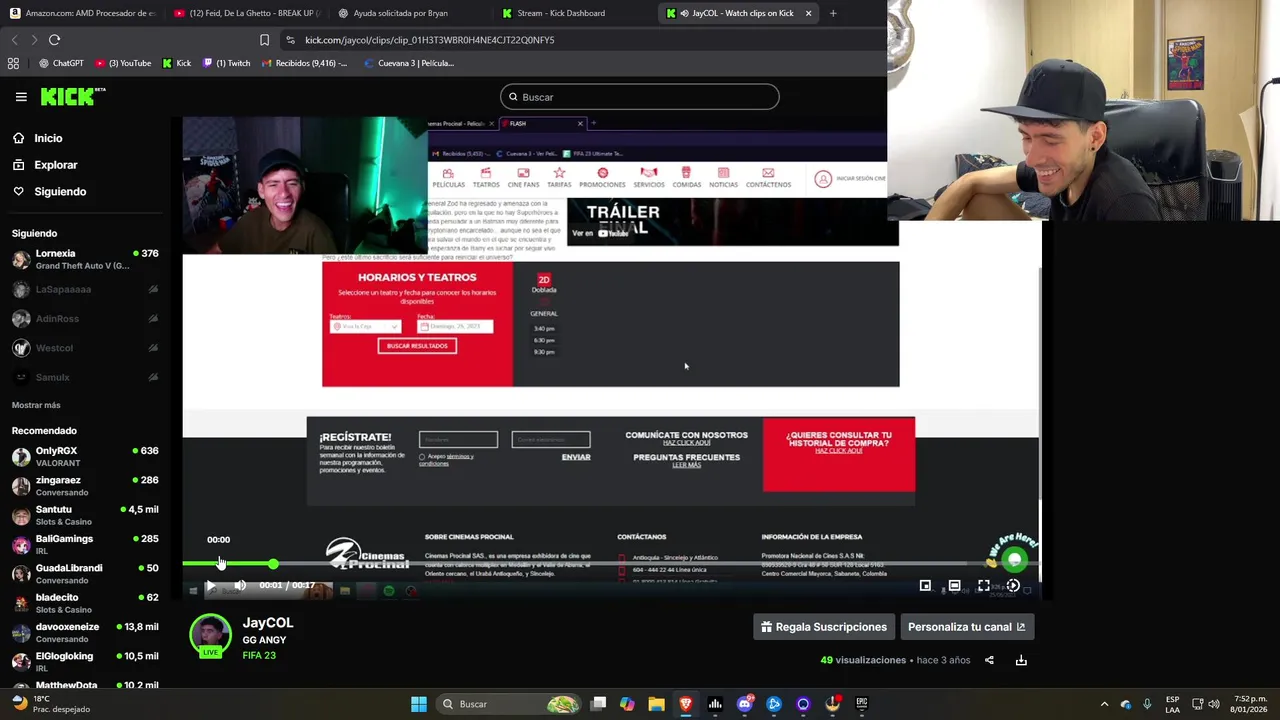Open OnlyRGX recommended channel

click(x=85, y=457)
